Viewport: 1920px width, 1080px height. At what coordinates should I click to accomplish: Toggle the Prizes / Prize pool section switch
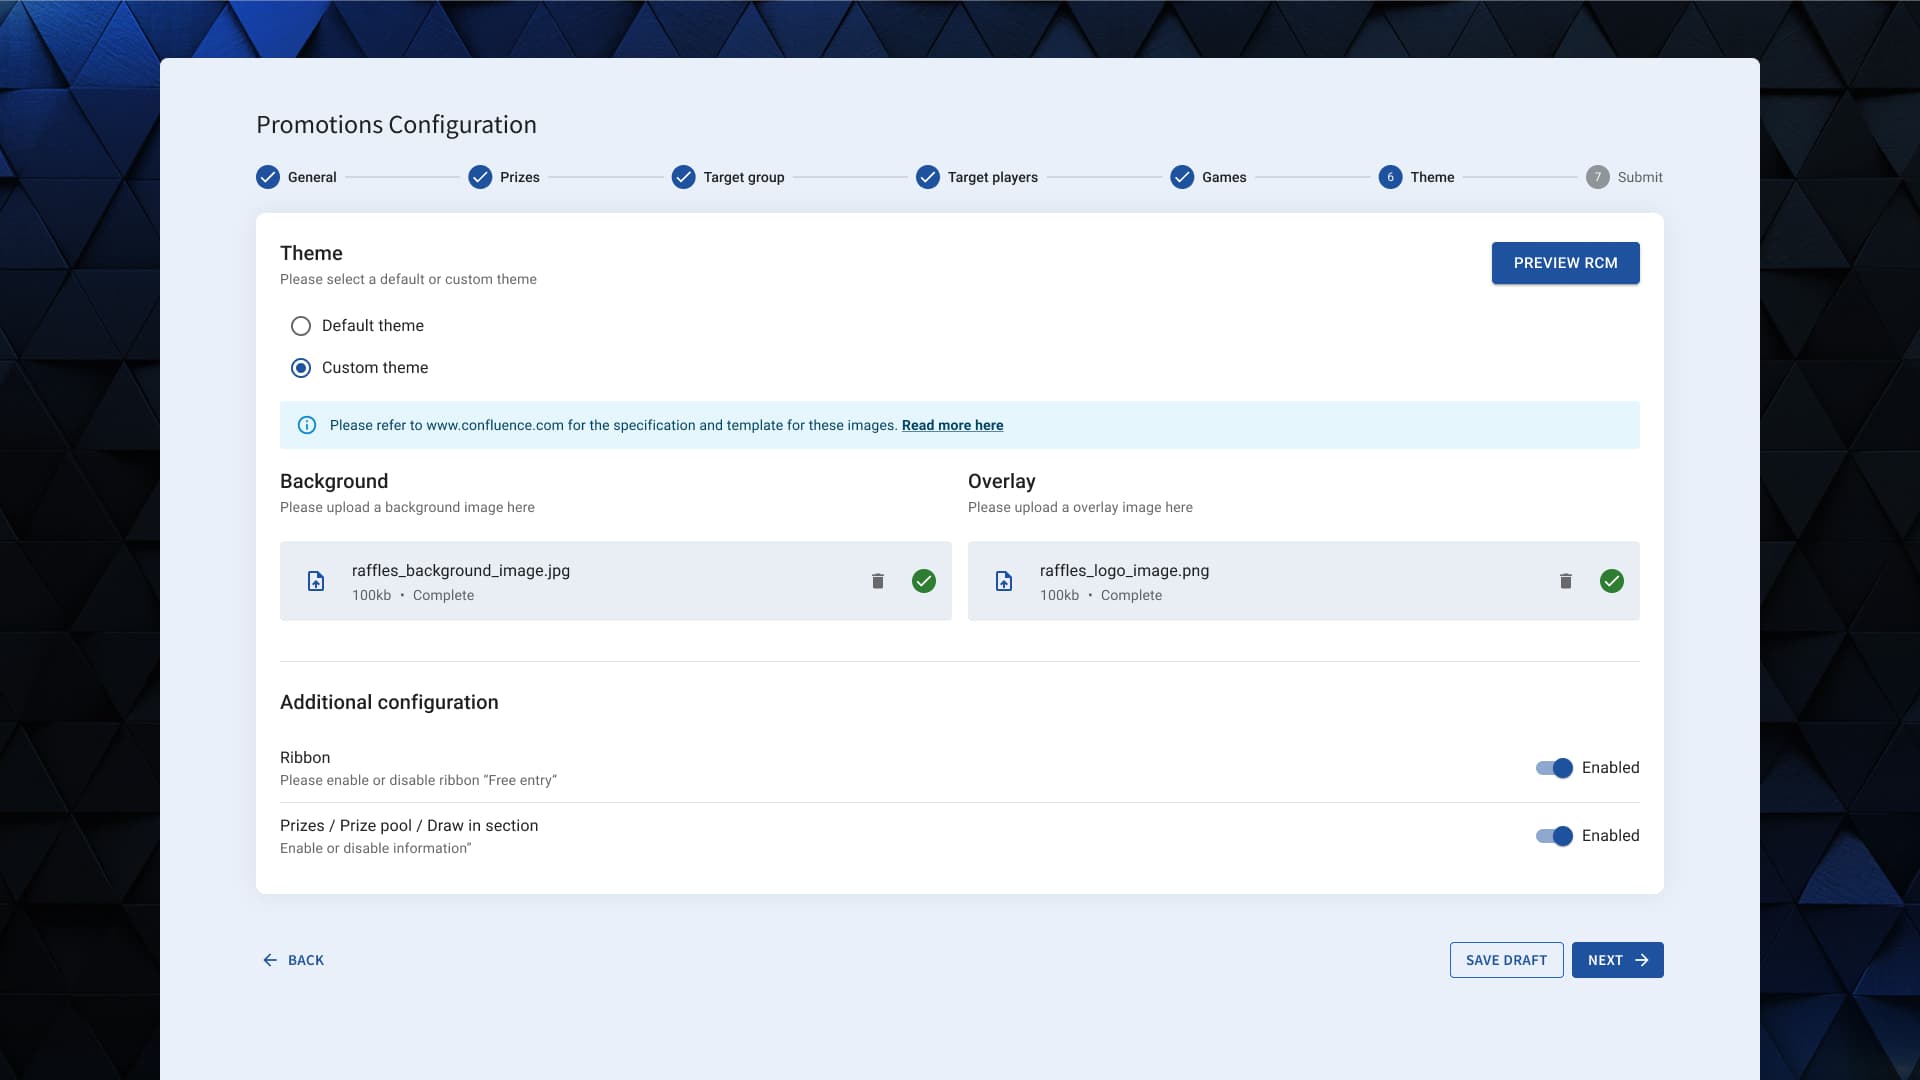[x=1554, y=836]
